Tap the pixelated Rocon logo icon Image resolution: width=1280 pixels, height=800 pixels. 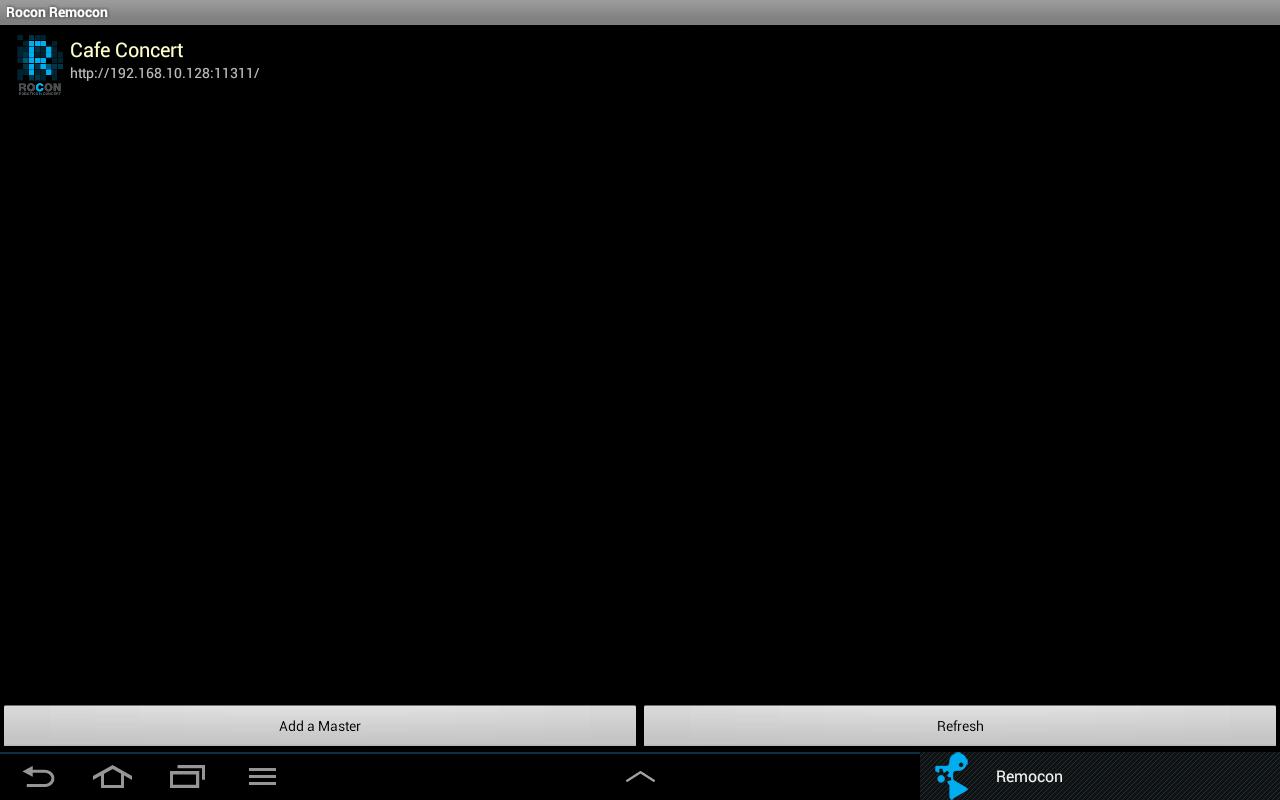click(x=39, y=58)
